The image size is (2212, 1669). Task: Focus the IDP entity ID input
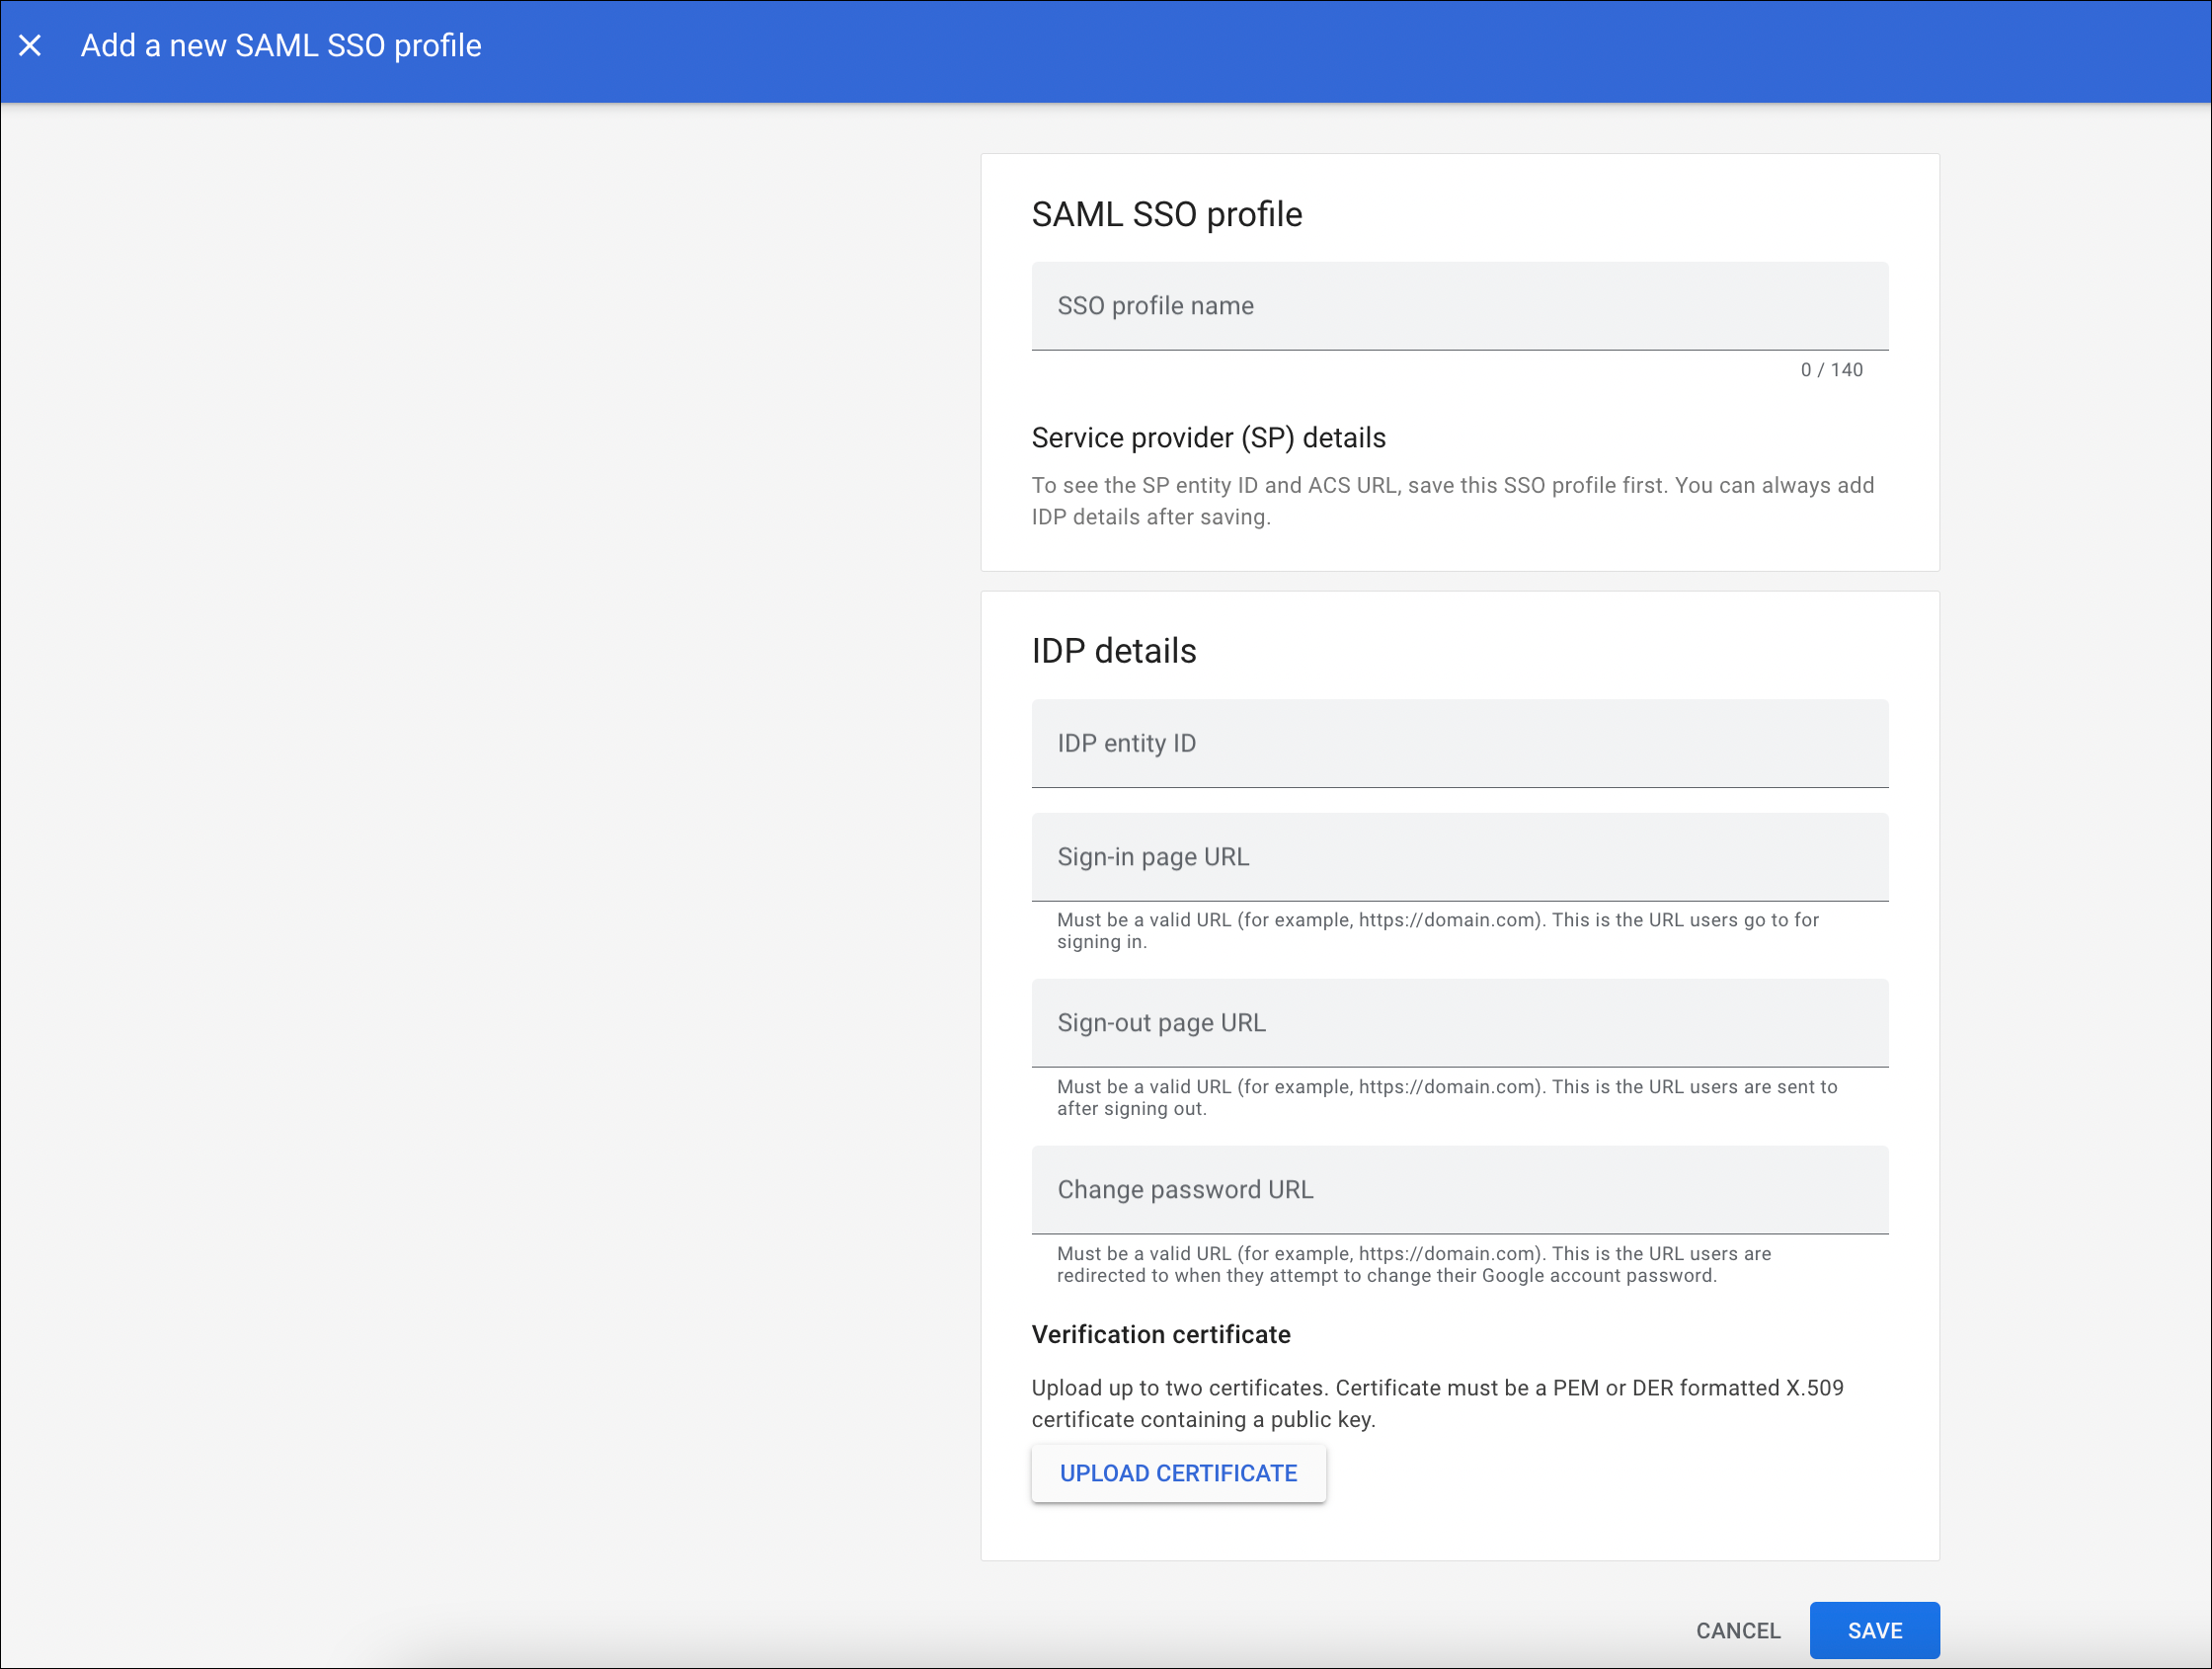tap(1459, 743)
